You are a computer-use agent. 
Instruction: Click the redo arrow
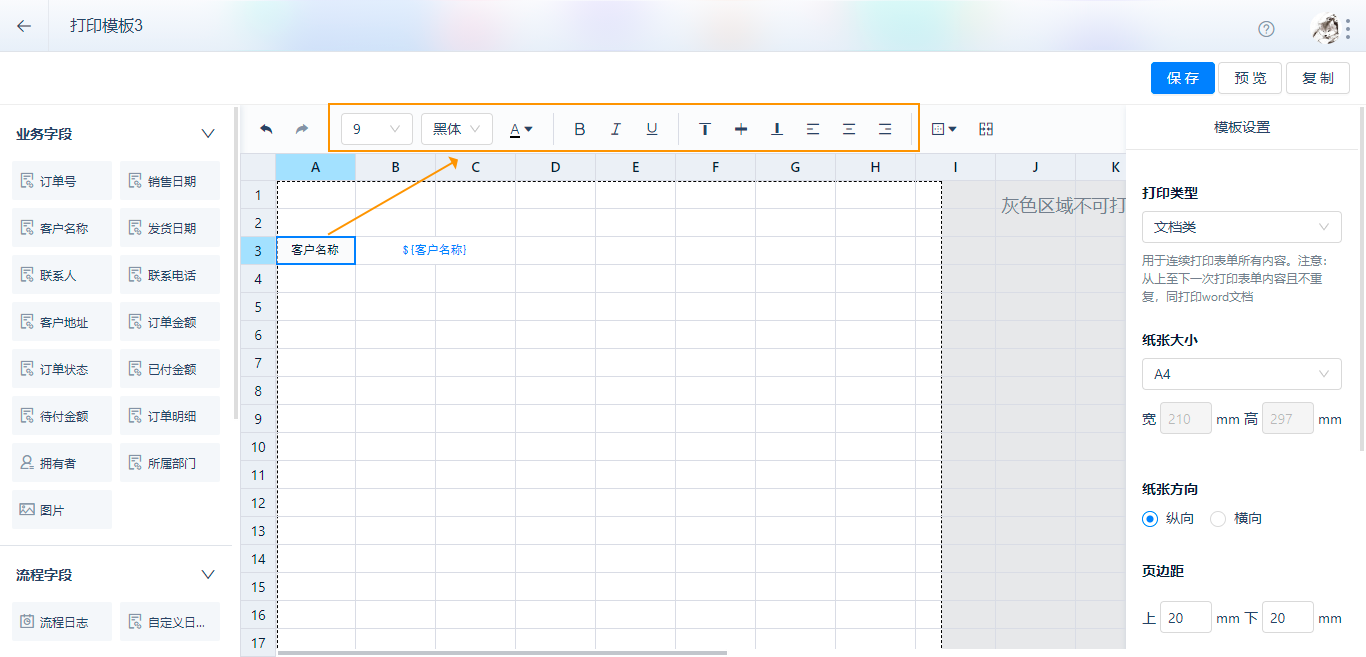coord(301,129)
